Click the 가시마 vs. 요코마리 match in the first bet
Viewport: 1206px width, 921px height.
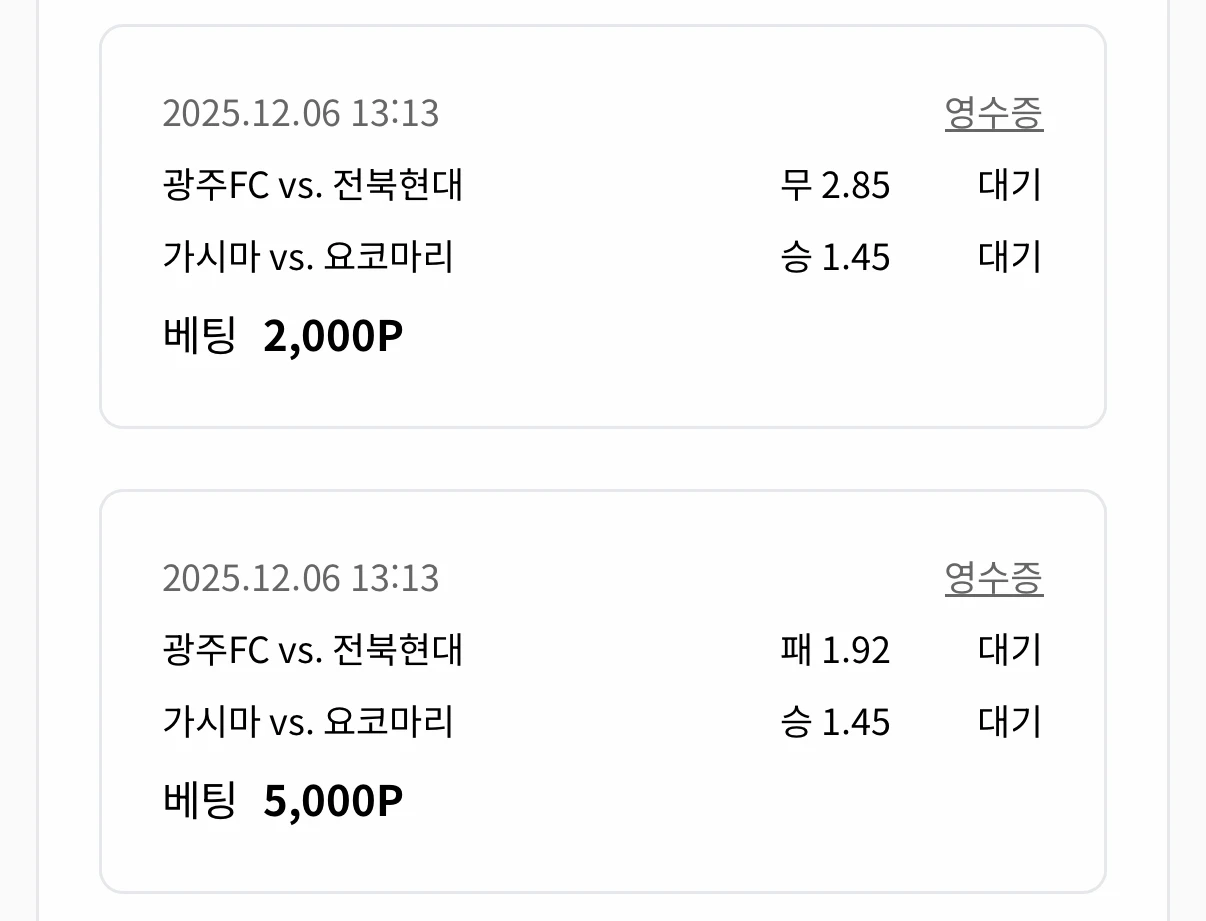tap(305, 257)
